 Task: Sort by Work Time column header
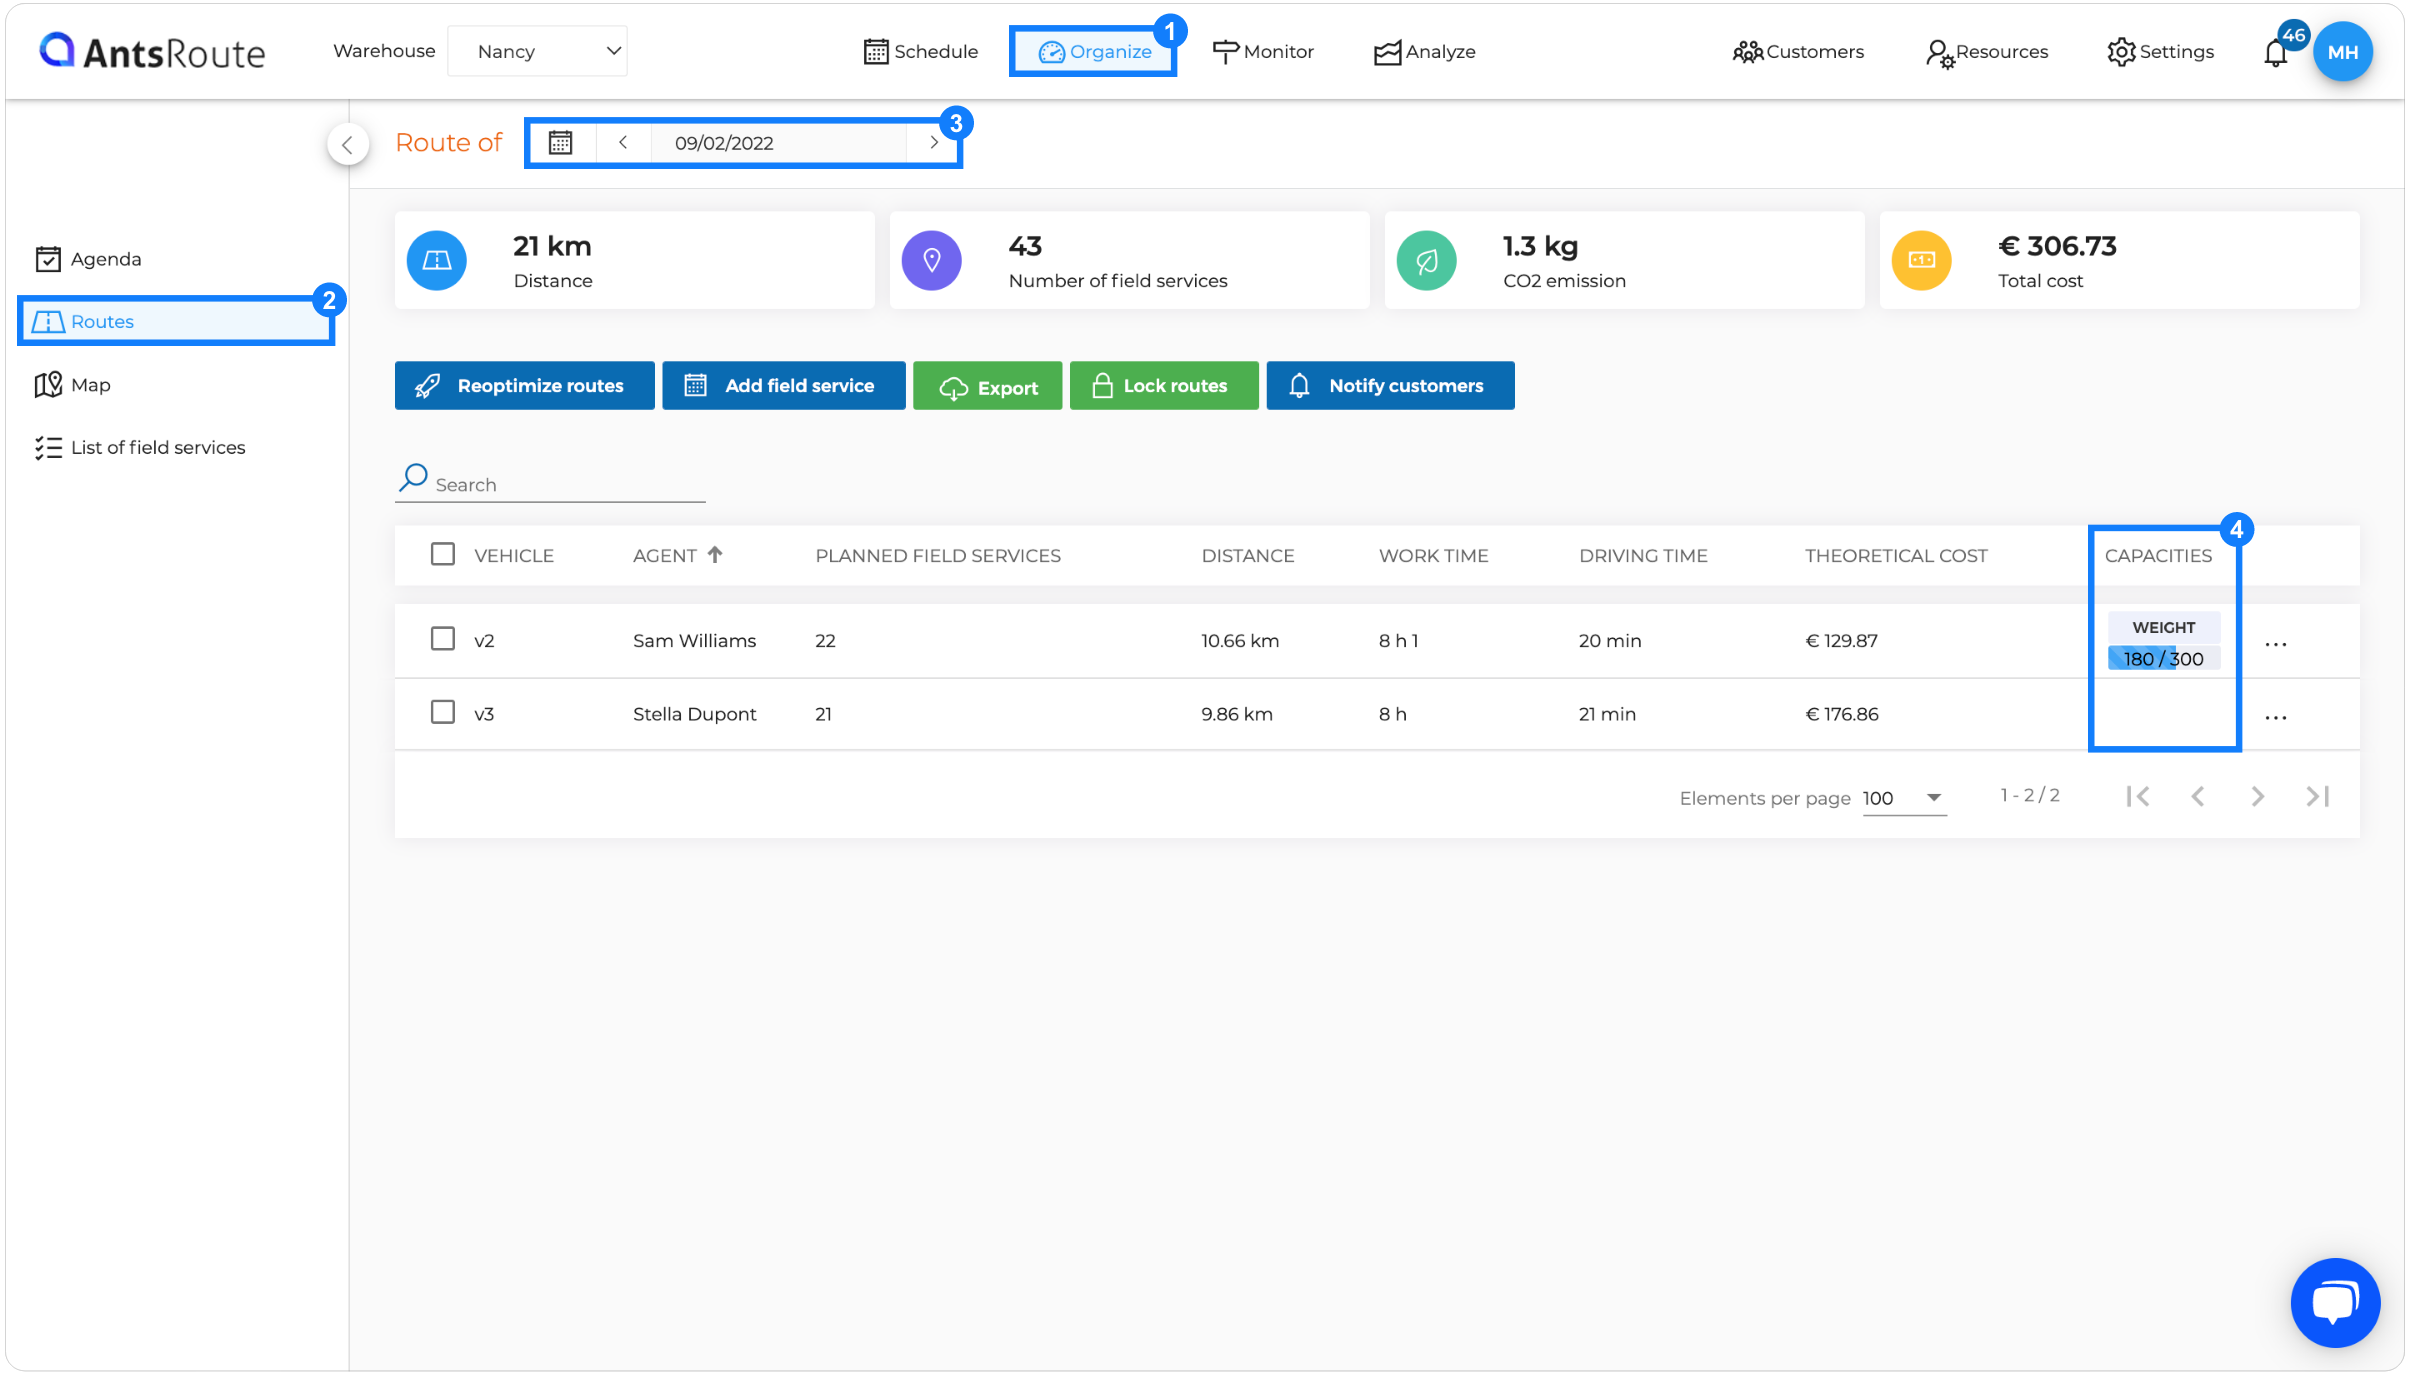point(1433,555)
